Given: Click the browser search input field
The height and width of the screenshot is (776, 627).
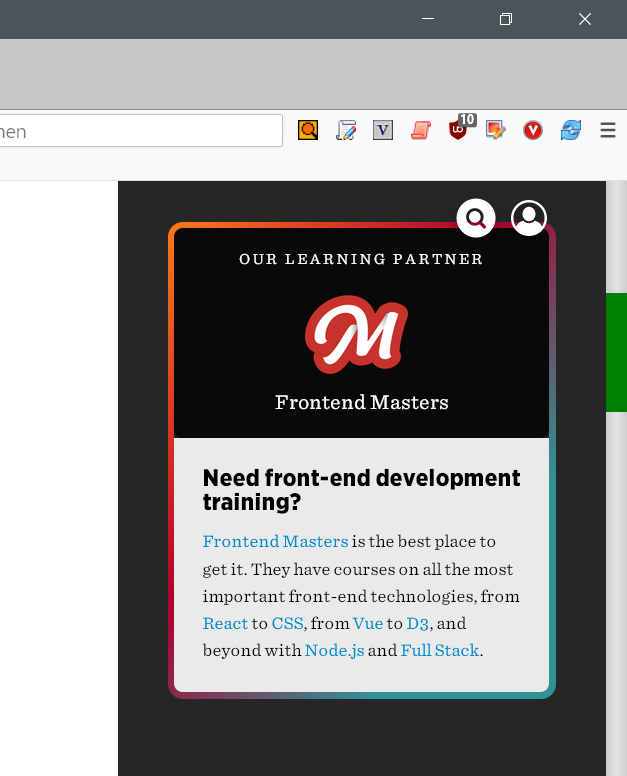Looking at the screenshot, I should 141,131.
